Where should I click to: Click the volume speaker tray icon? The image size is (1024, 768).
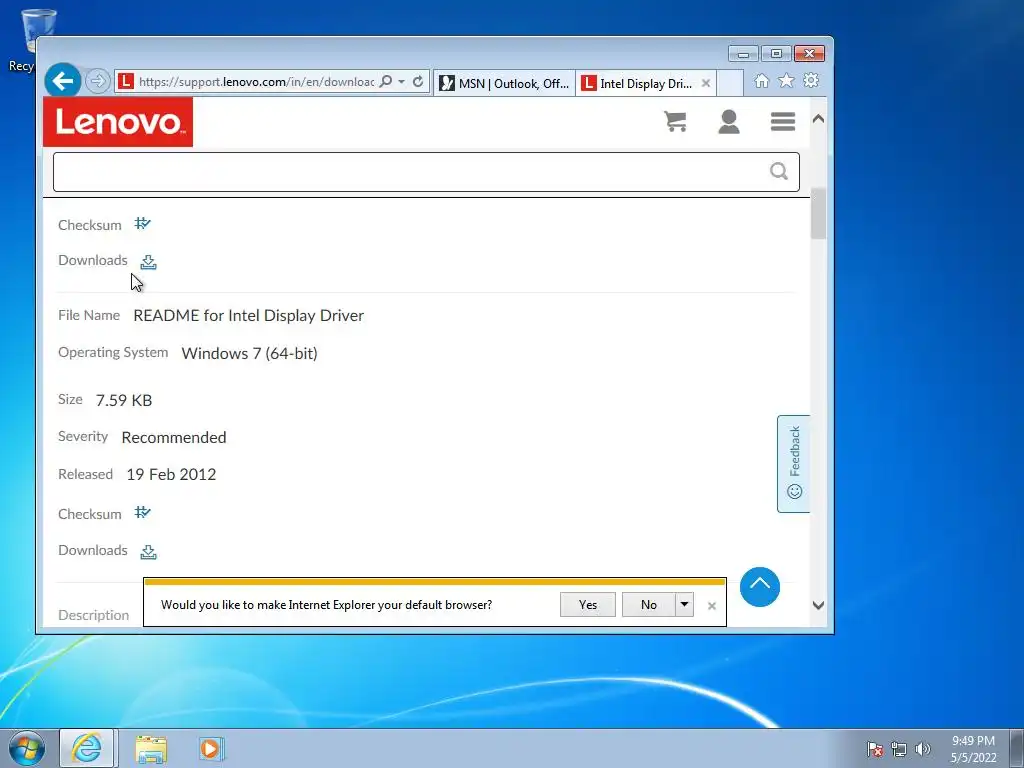click(x=923, y=749)
